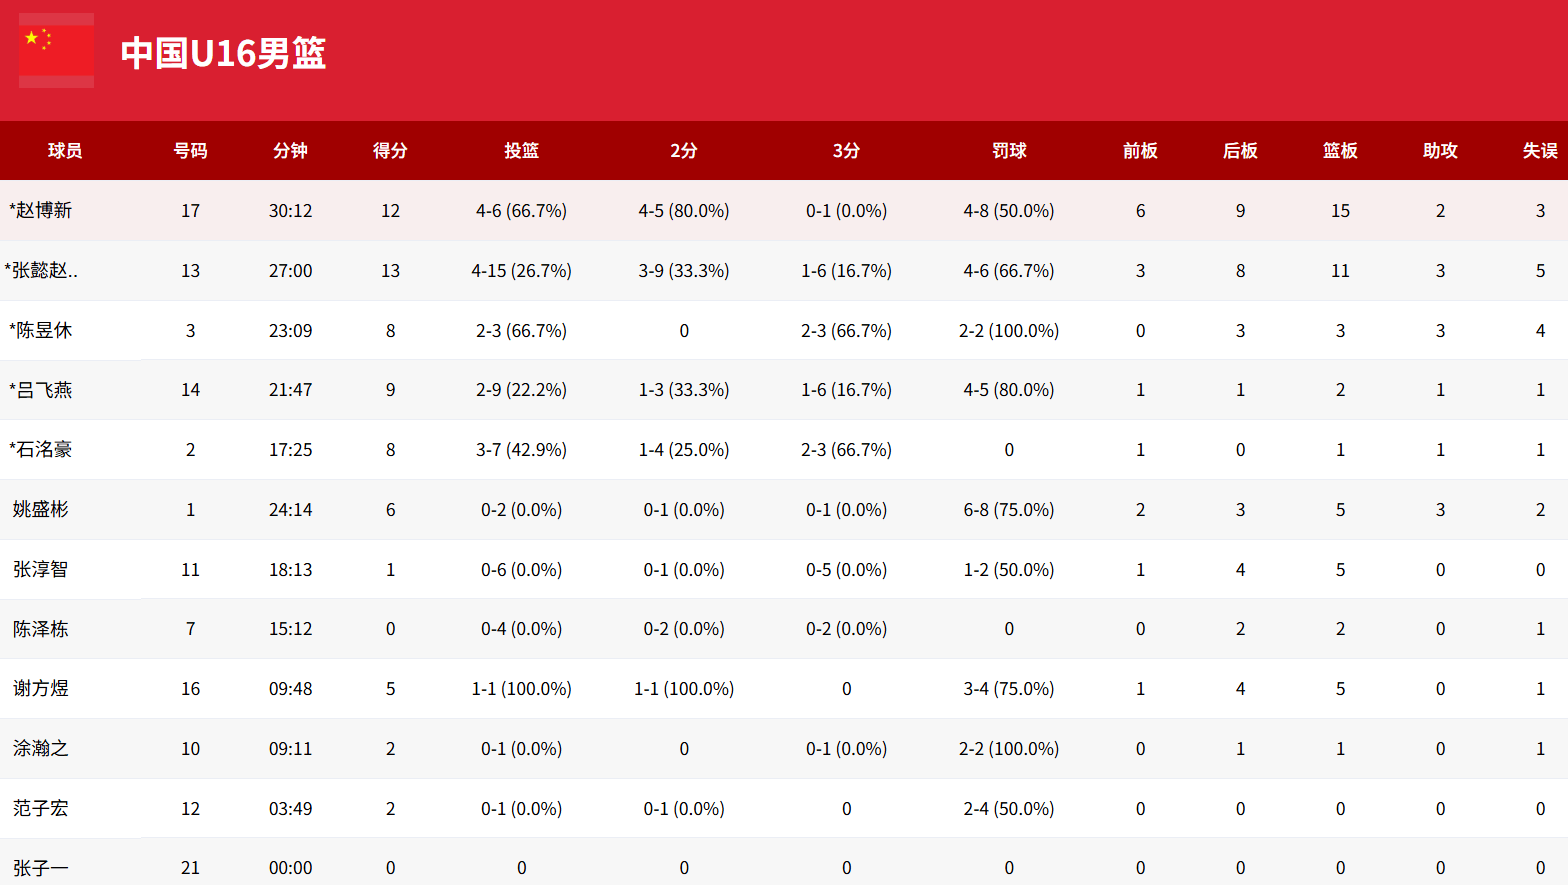The width and height of the screenshot is (1568, 885).
Task: Select the 前板 column header
Action: (1140, 151)
